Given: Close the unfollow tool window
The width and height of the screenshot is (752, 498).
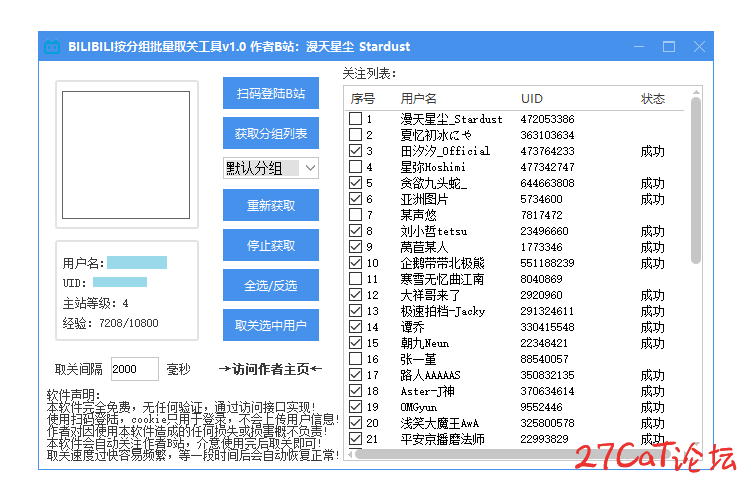Looking at the screenshot, I should tap(699, 47).
